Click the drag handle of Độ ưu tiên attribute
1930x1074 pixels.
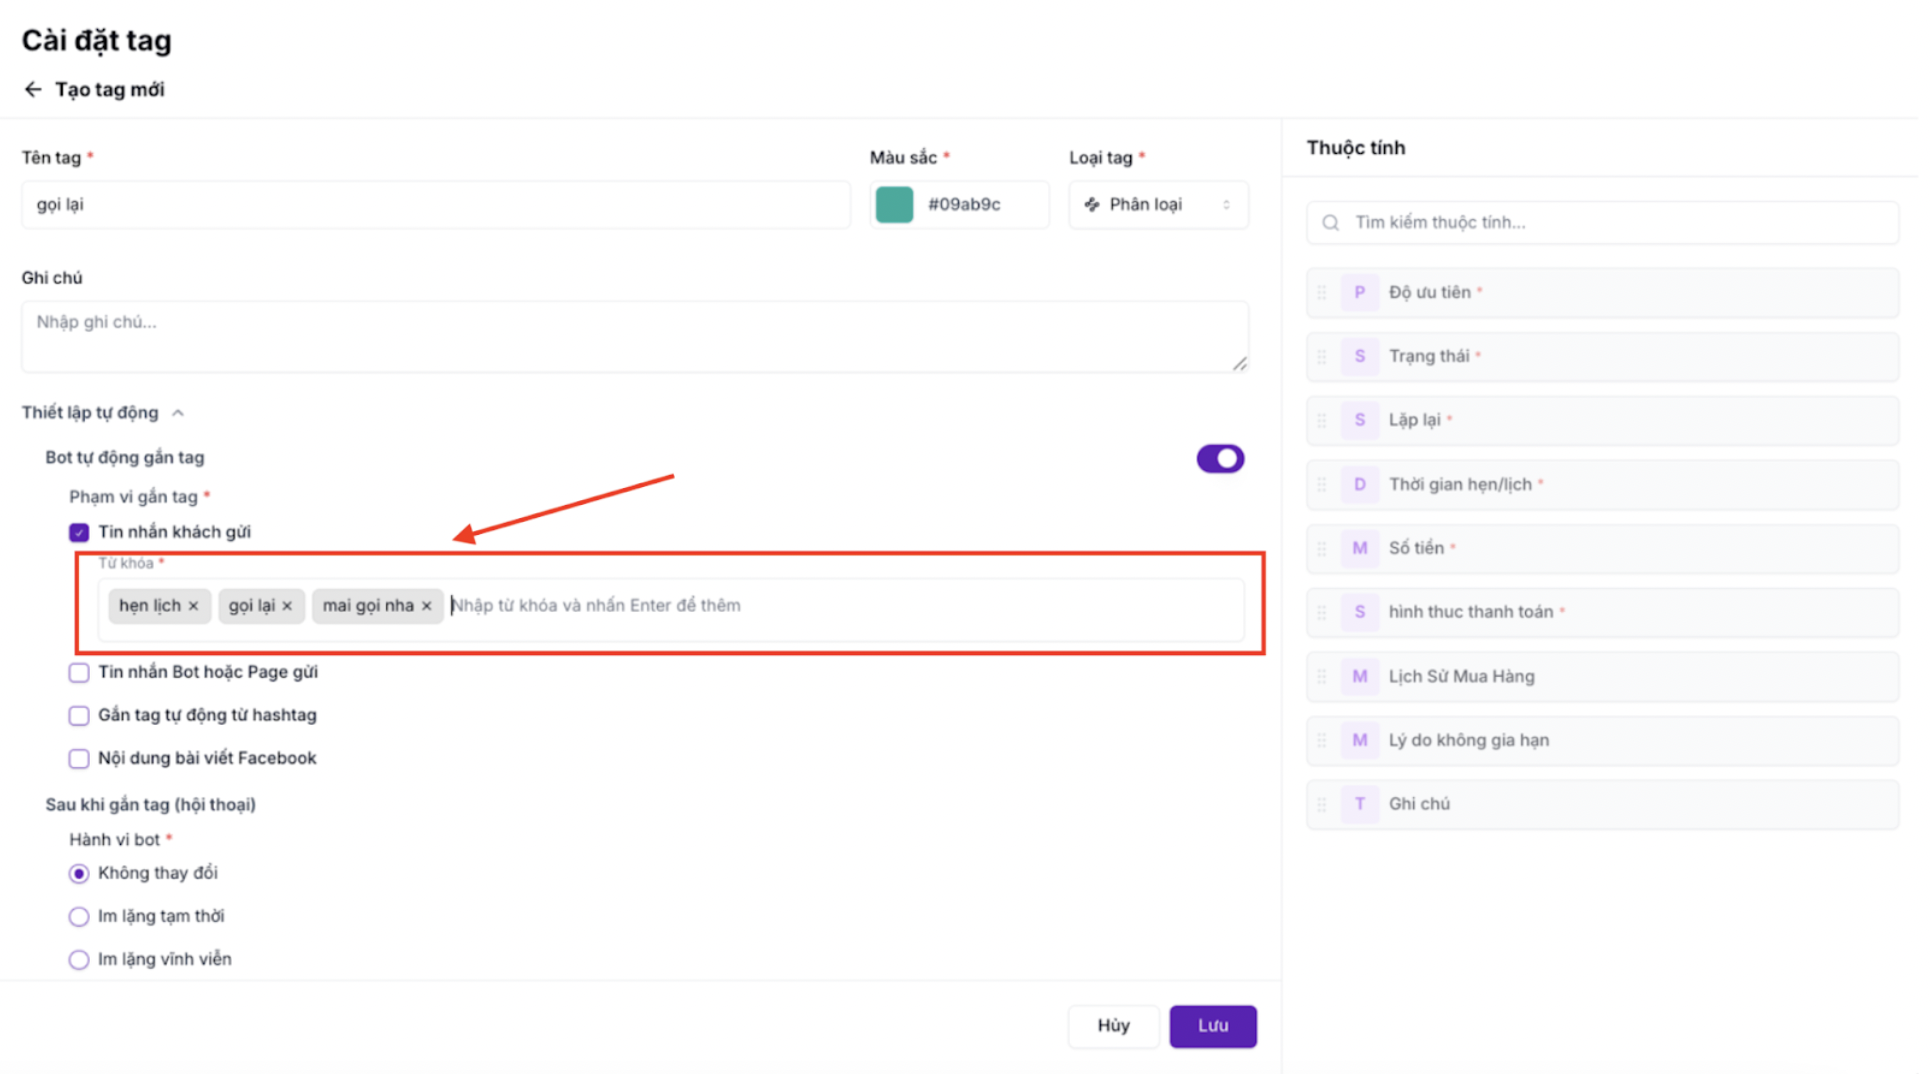pyautogui.click(x=1322, y=293)
